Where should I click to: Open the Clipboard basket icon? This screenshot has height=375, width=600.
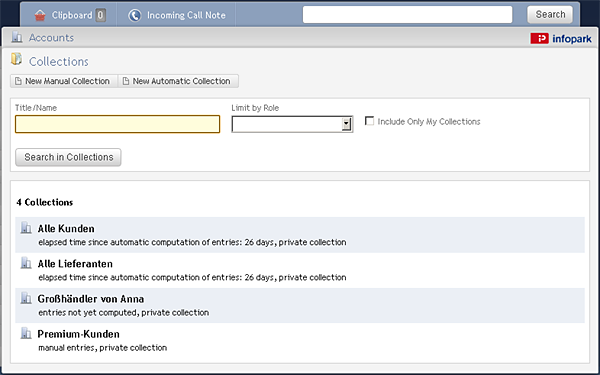[x=40, y=15]
